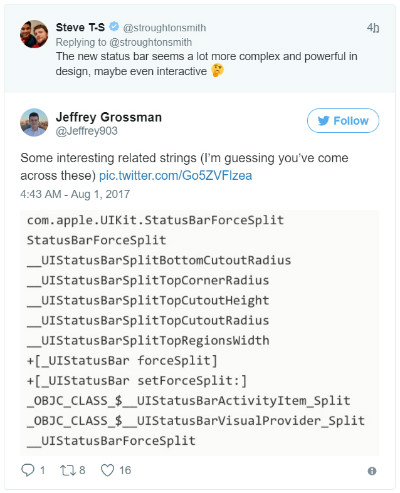
Task: Click the like count 16
Action: tap(125, 470)
